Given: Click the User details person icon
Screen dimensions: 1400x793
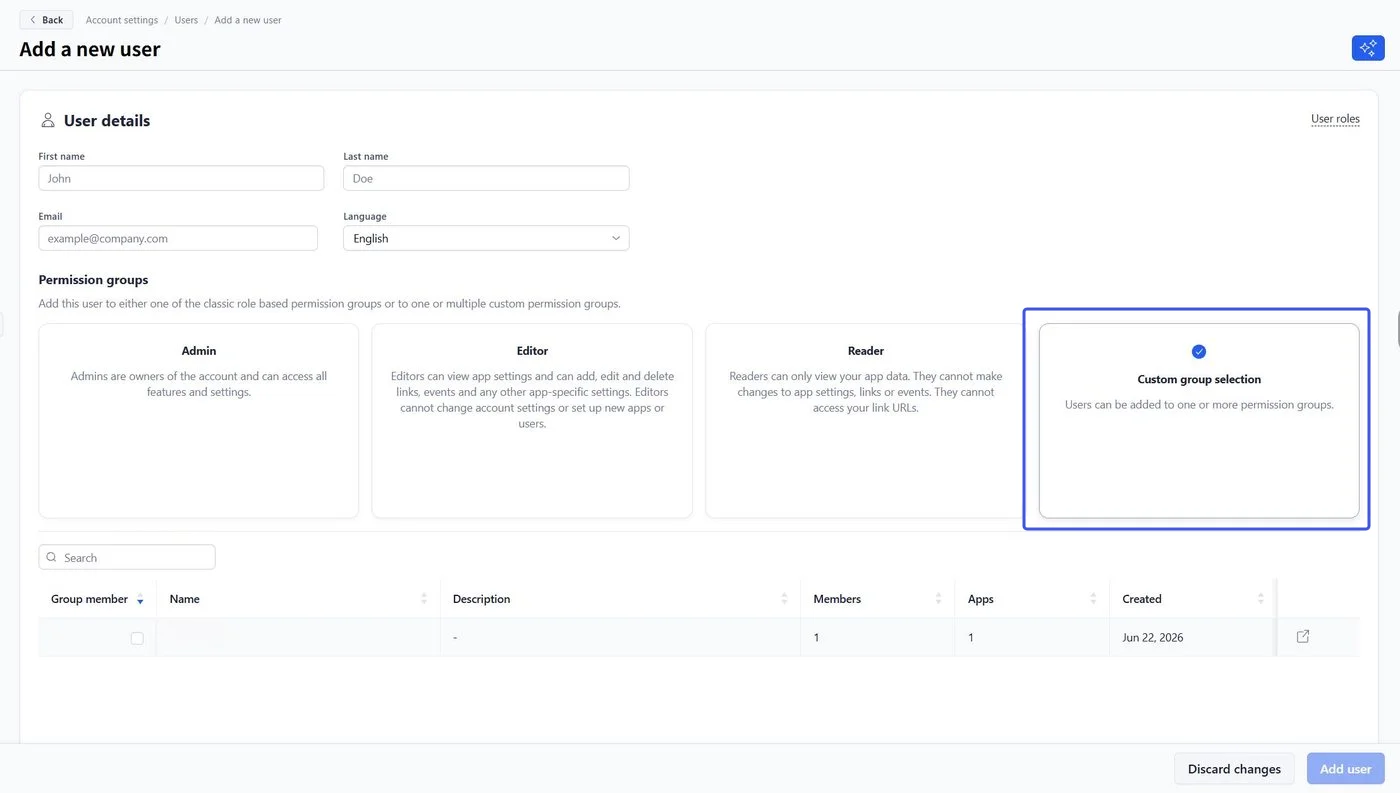Looking at the screenshot, I should (47, 120).
